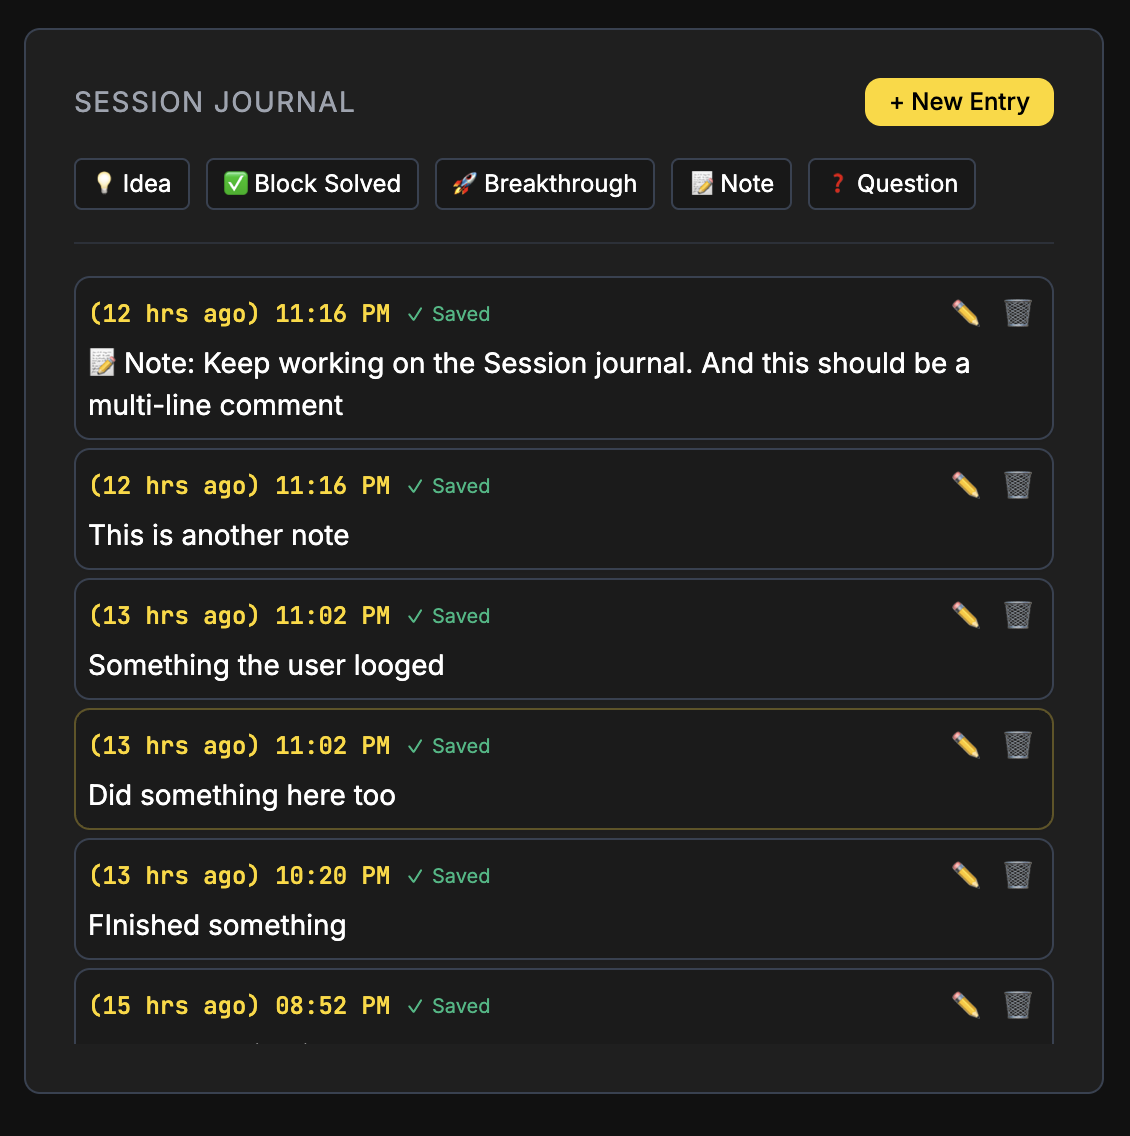Click the 'This is another note' entry text

219,536
